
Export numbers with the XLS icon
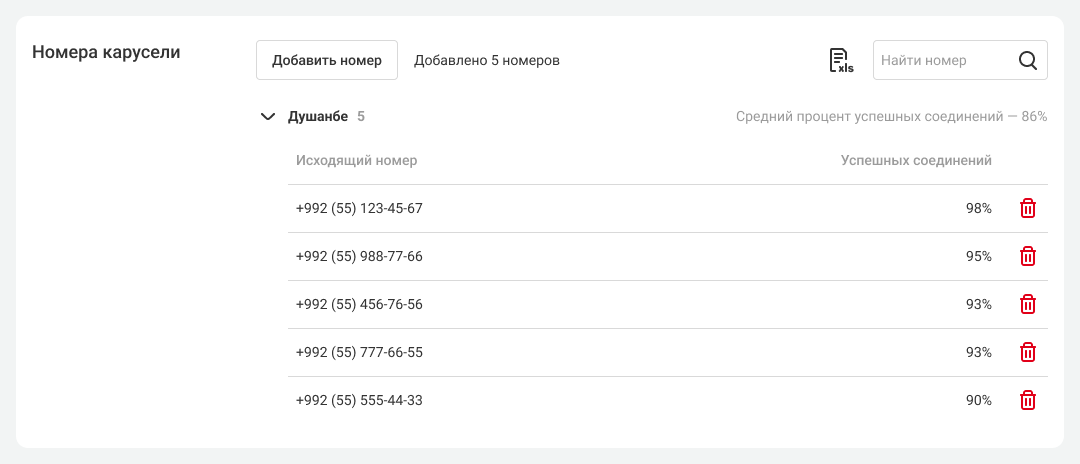tap(840, 60)
